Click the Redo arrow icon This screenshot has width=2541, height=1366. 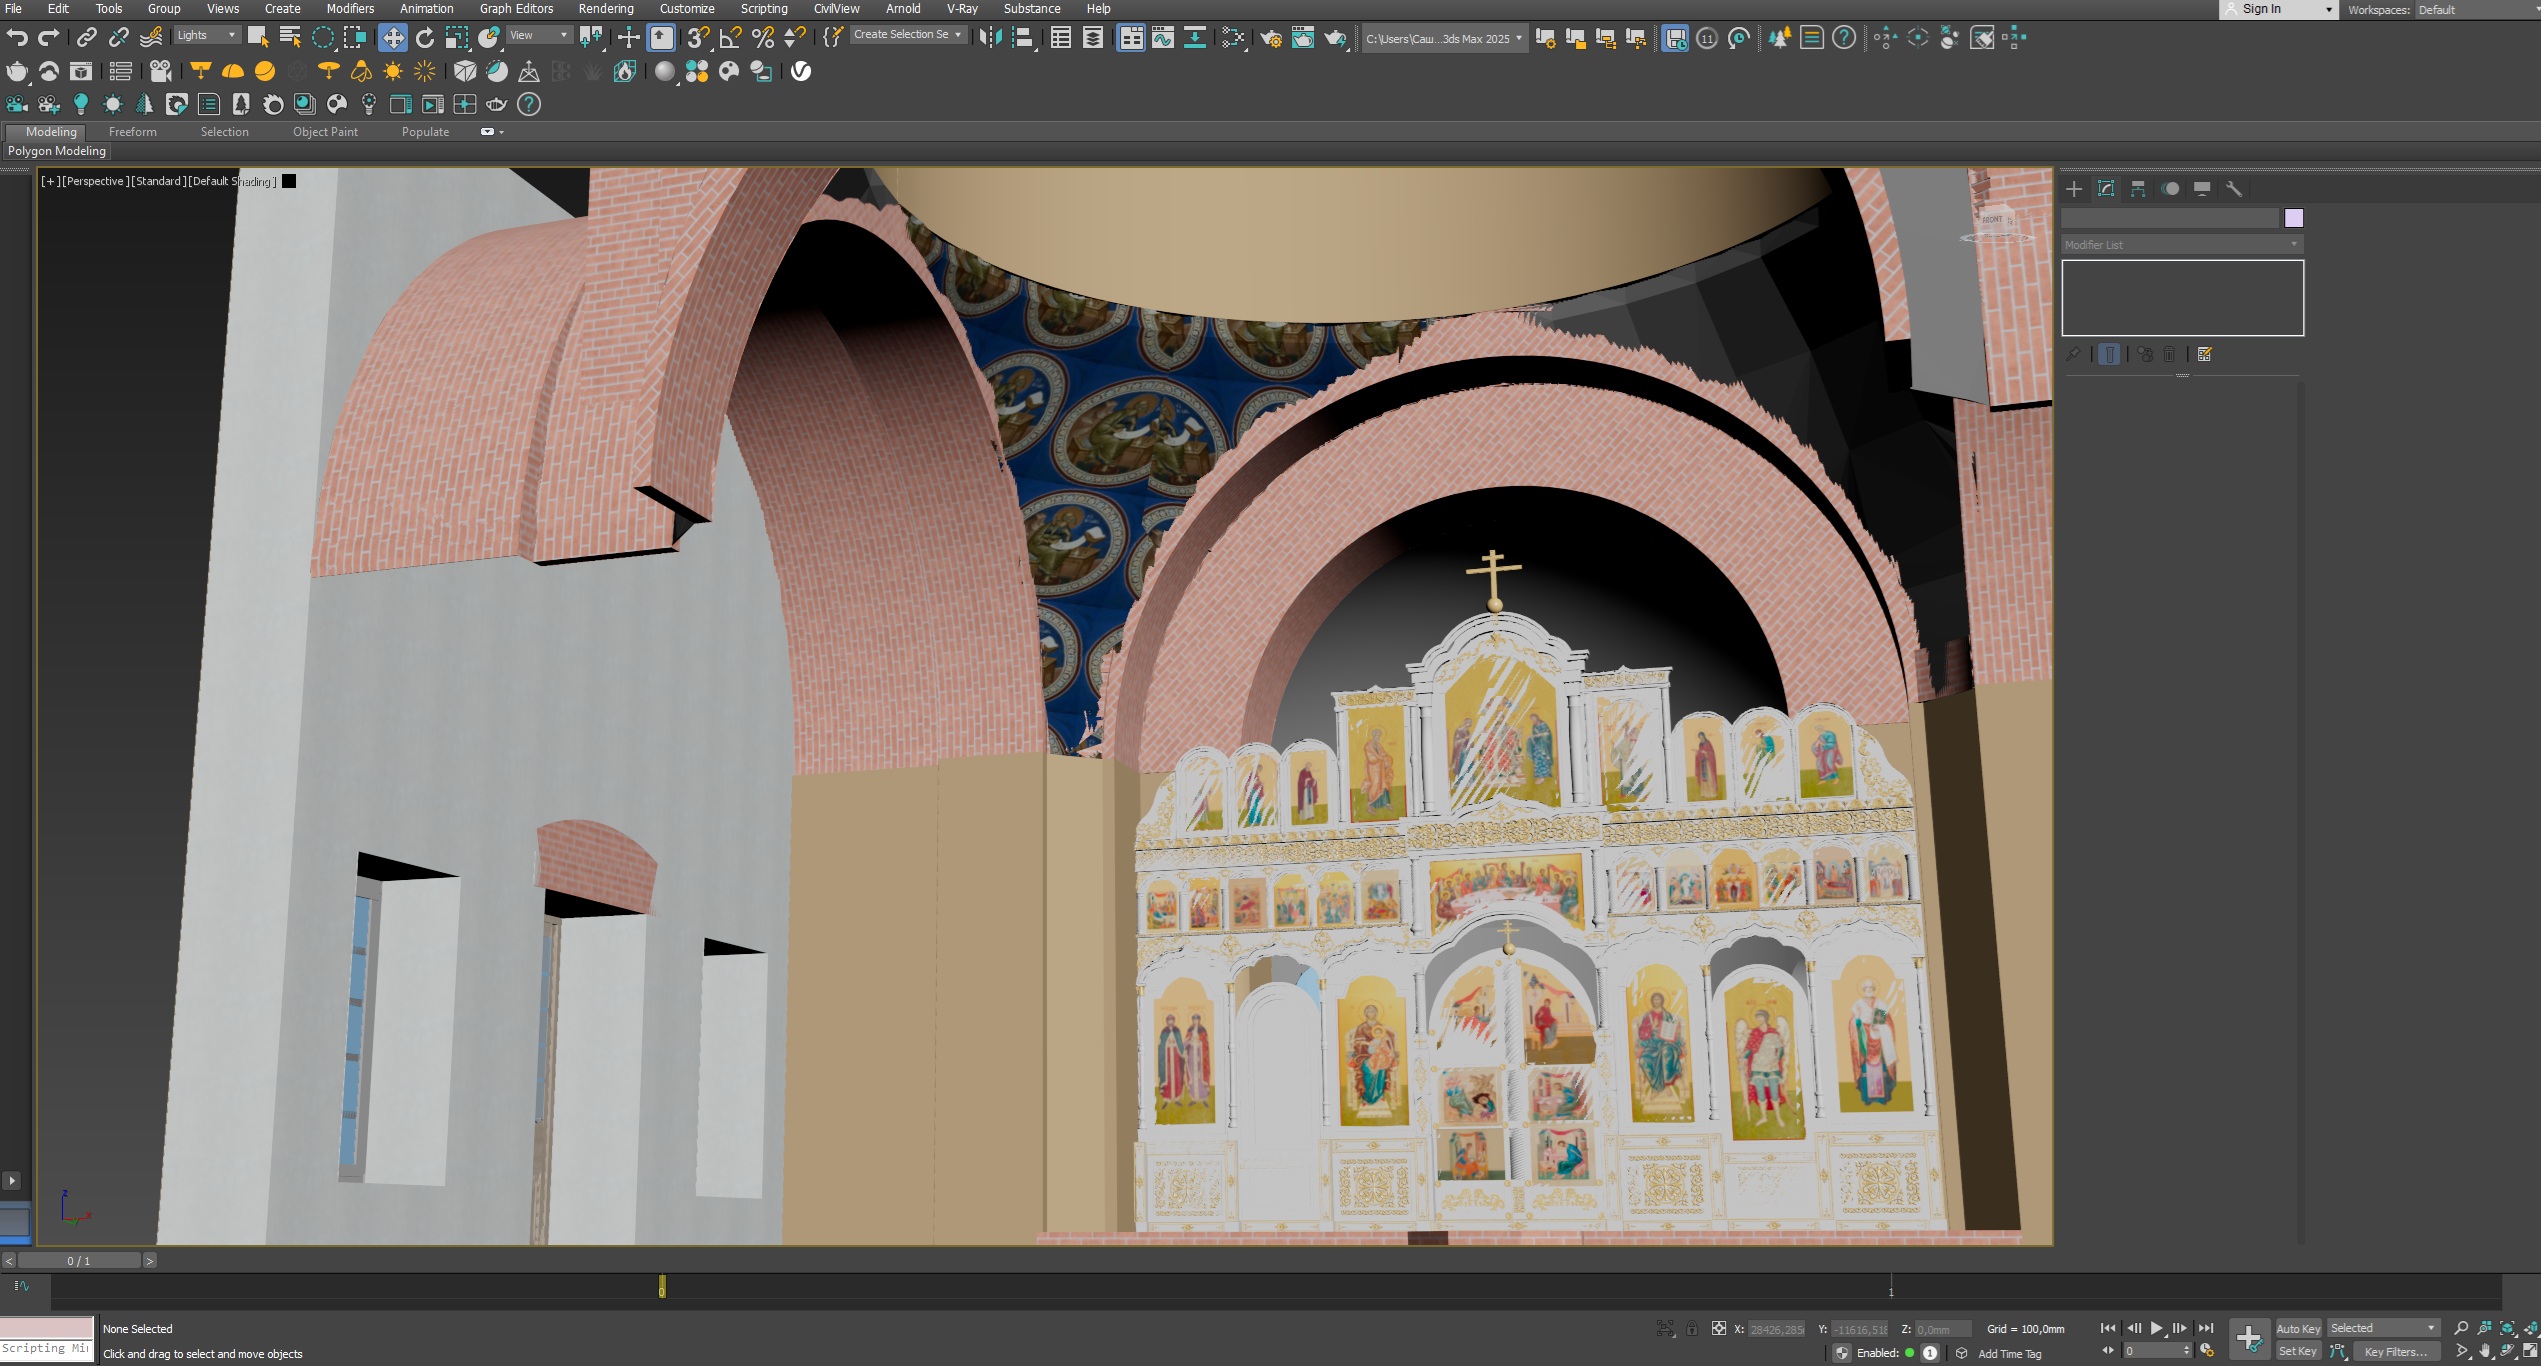pos(48,38)
